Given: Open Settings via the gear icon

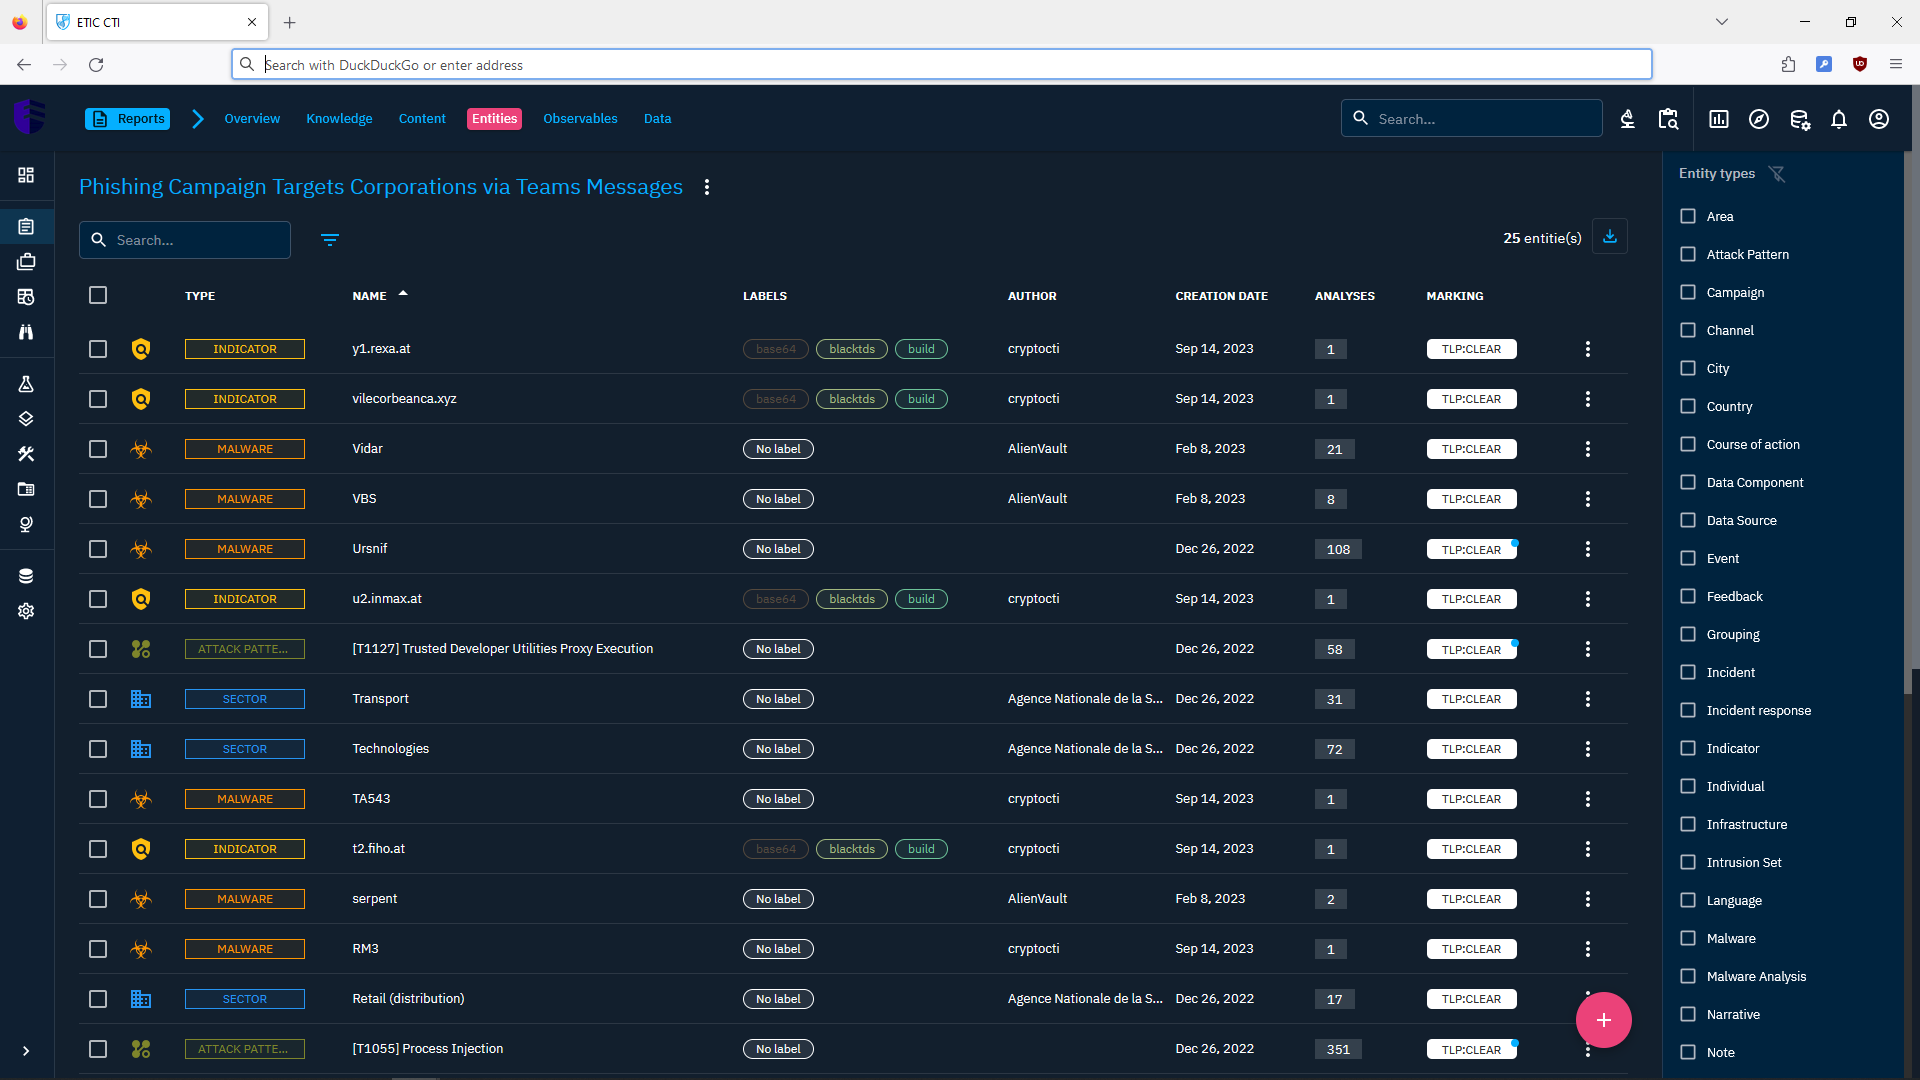Looking at the screenshot, I should tap(27, 611).
